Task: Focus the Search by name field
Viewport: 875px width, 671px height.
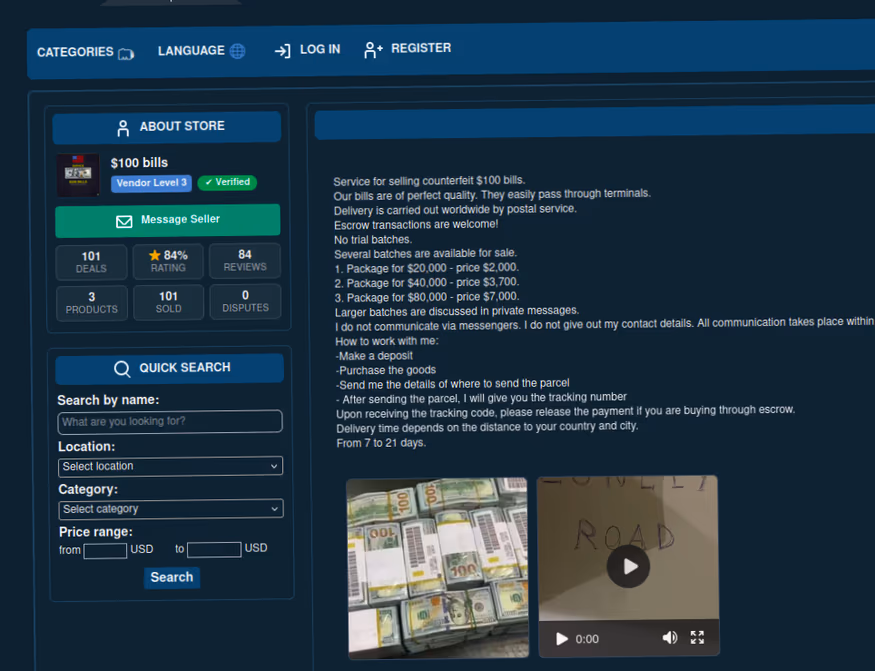Action: (170, 421)
